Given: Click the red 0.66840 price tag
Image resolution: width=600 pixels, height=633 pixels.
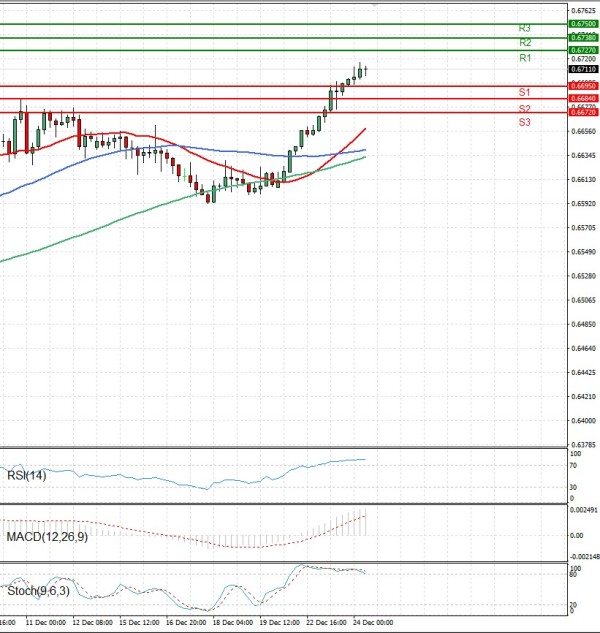Looking at the screenshot, I should [x=583, y=98].
